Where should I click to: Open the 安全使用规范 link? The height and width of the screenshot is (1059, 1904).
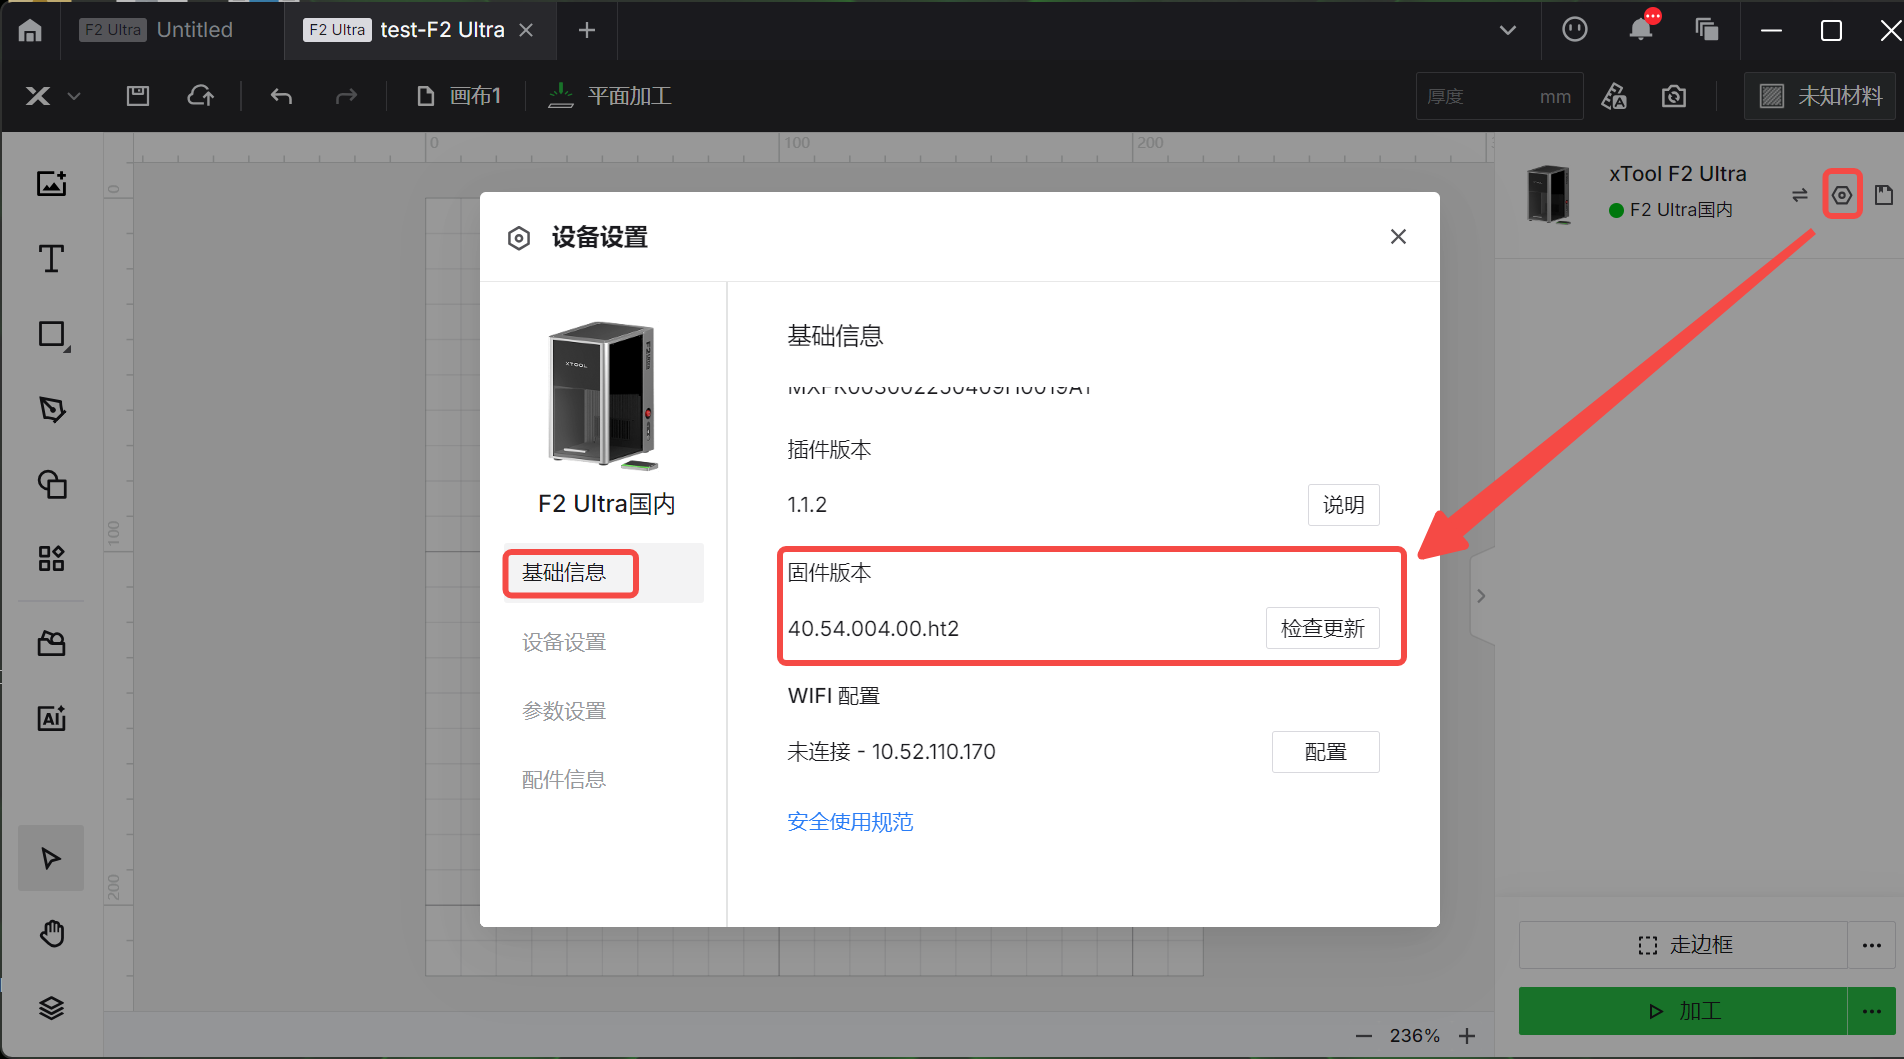click(850, 822)
